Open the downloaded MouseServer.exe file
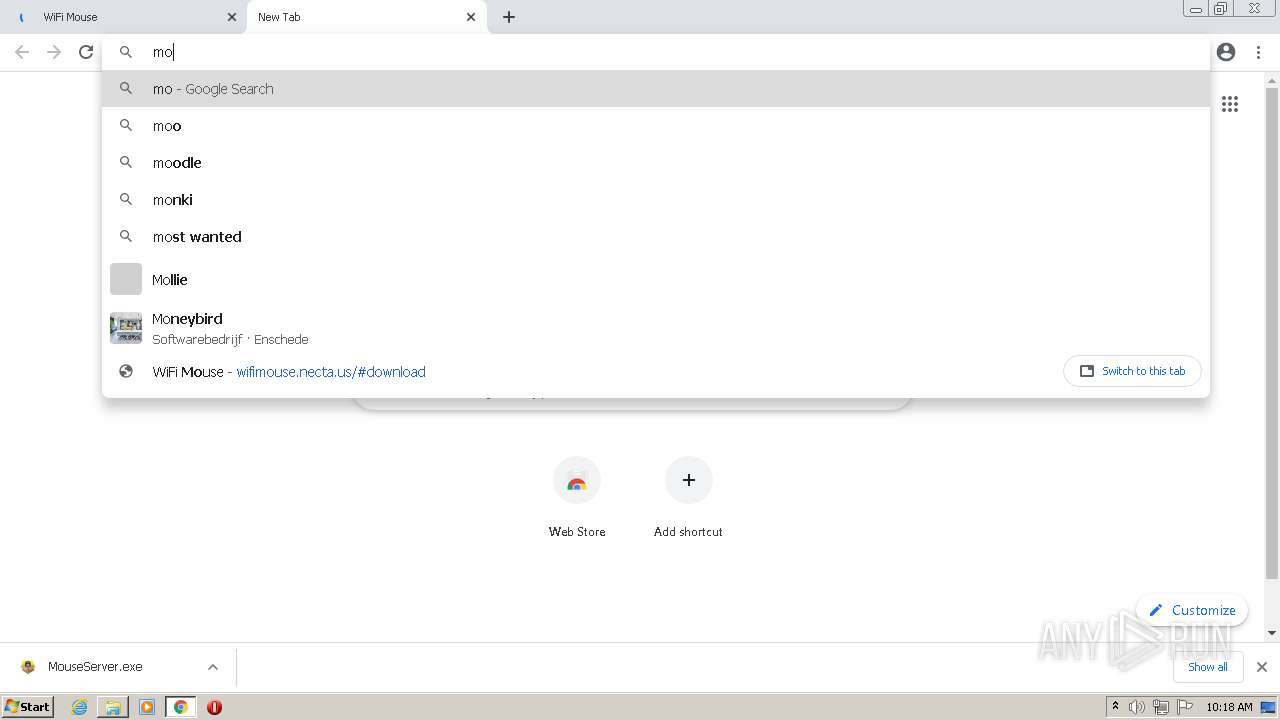This screenshot has width=1280, height=720. coord(96,667)
